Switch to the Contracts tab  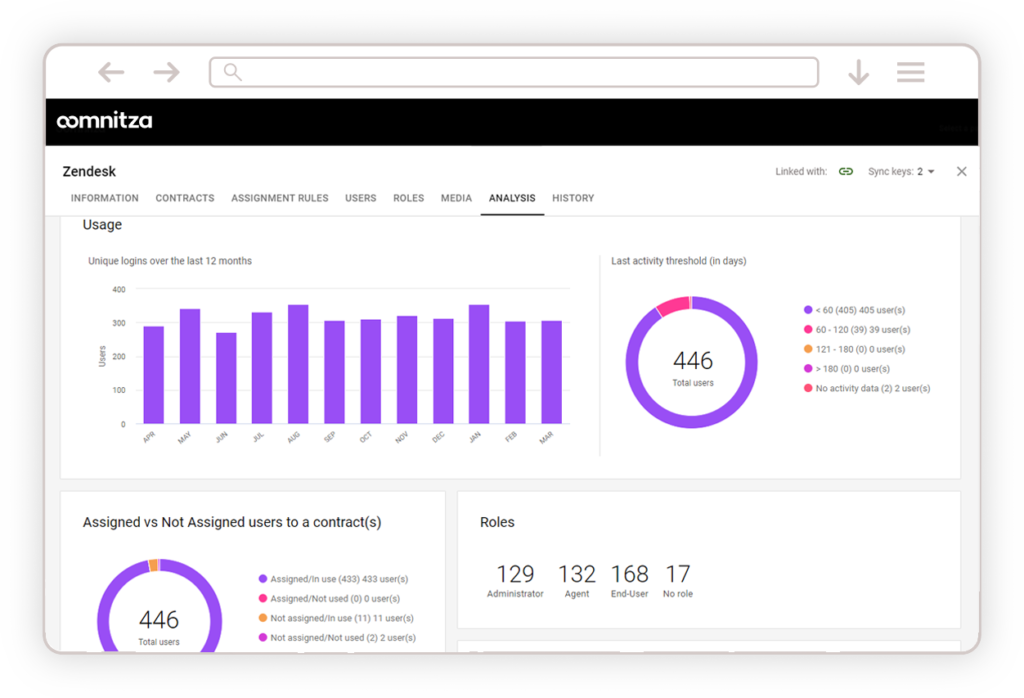pyautogui.click(x=185, y=198)
